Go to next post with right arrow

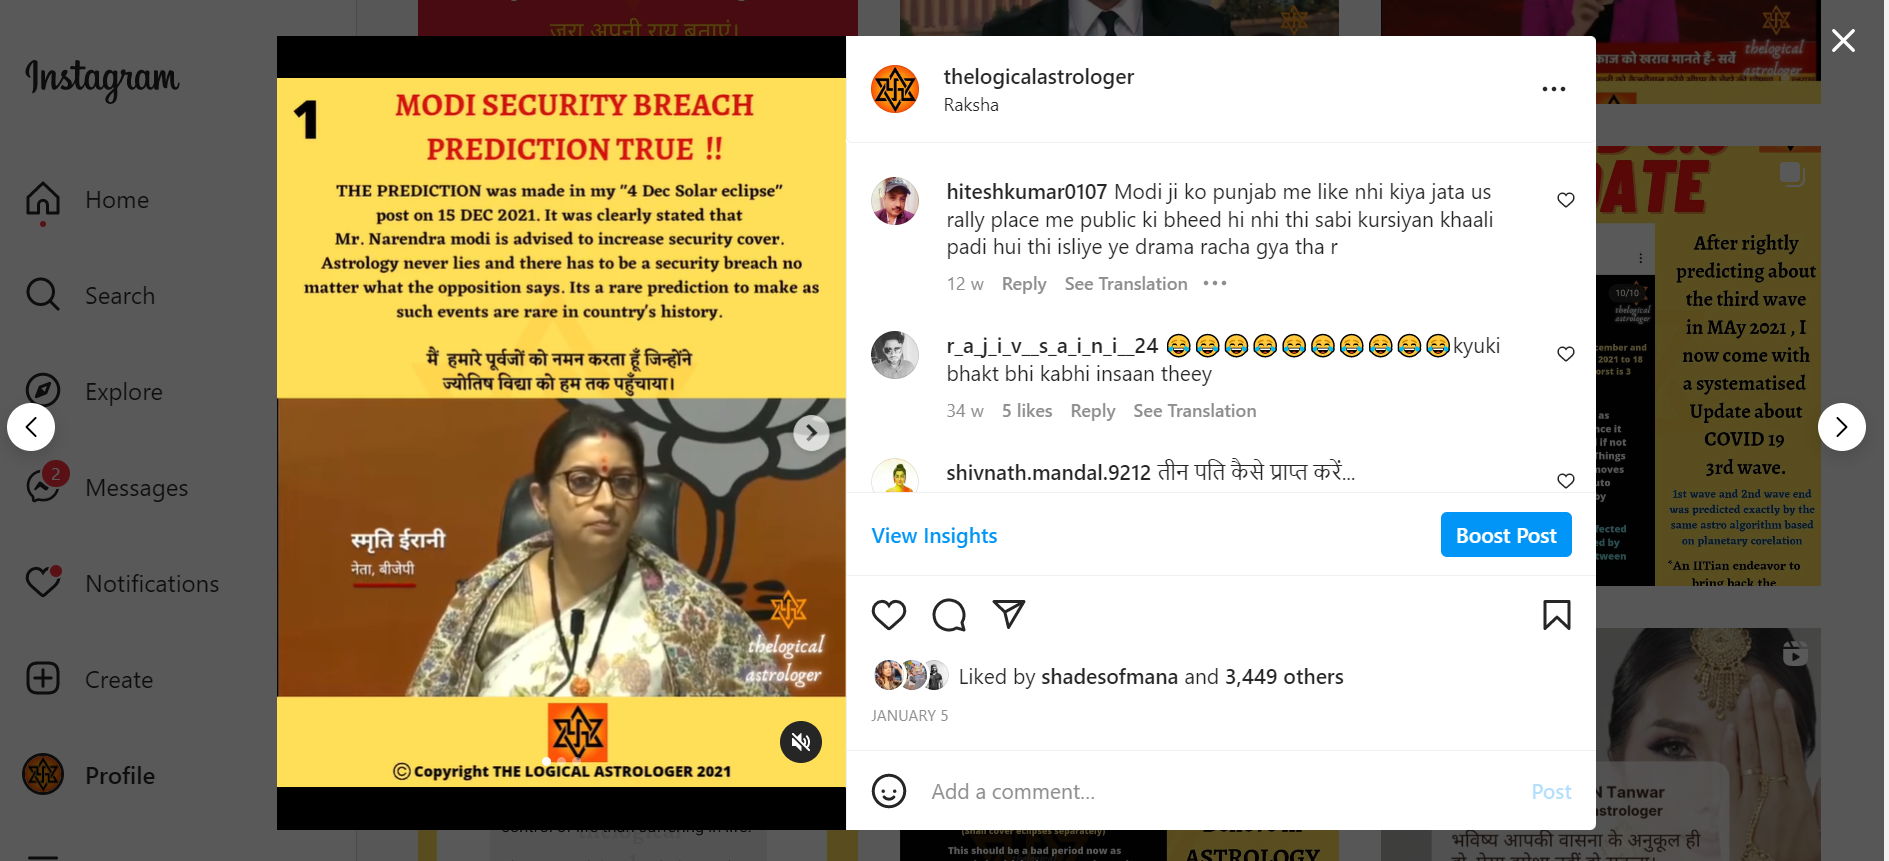coord(1842,427)
